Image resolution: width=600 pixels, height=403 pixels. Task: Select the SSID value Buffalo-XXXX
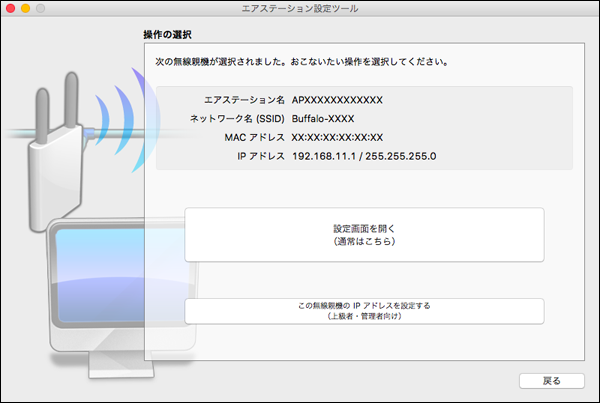[323, 119]
